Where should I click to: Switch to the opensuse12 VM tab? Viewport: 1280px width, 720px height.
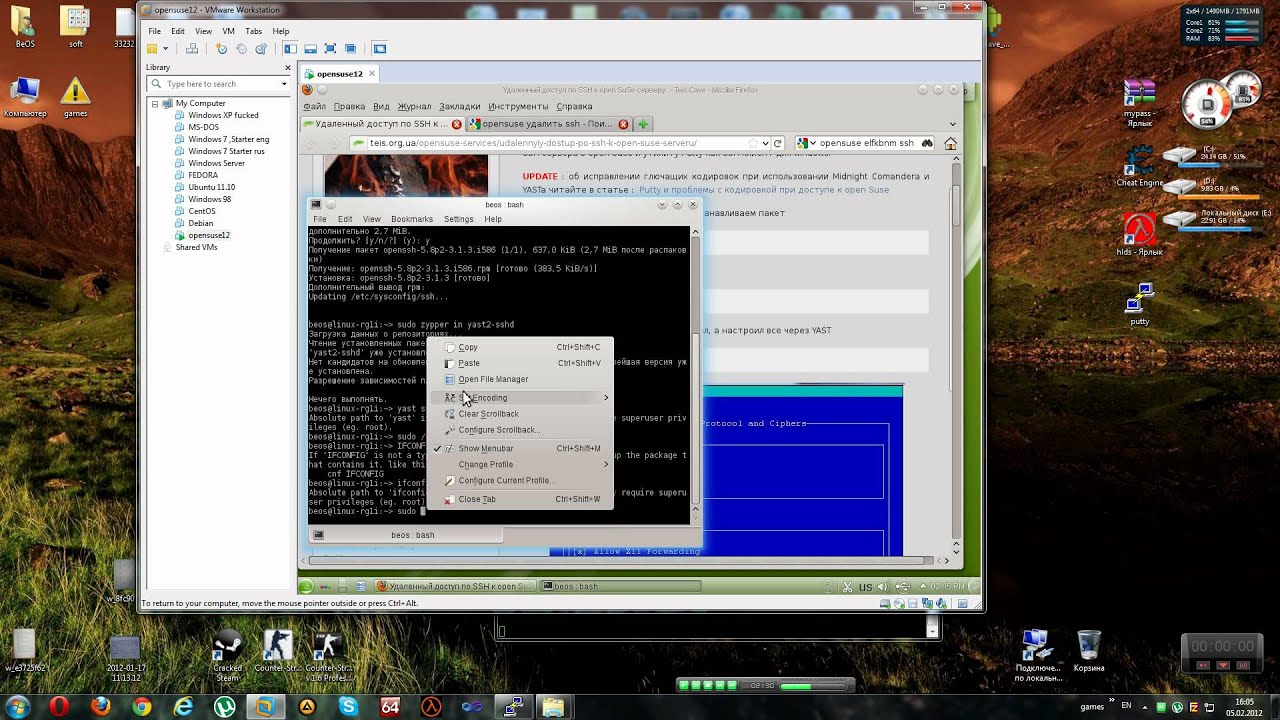[x=340, y=74]
